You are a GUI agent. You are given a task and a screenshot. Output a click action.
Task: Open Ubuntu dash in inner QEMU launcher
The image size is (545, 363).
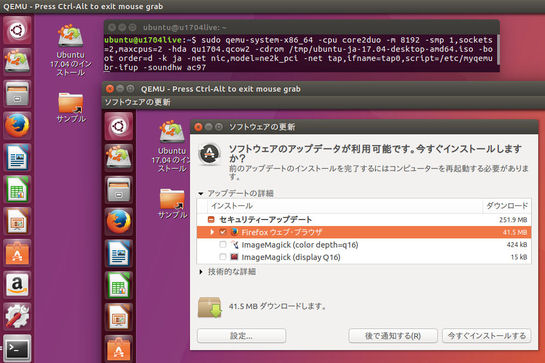(119, 126)
